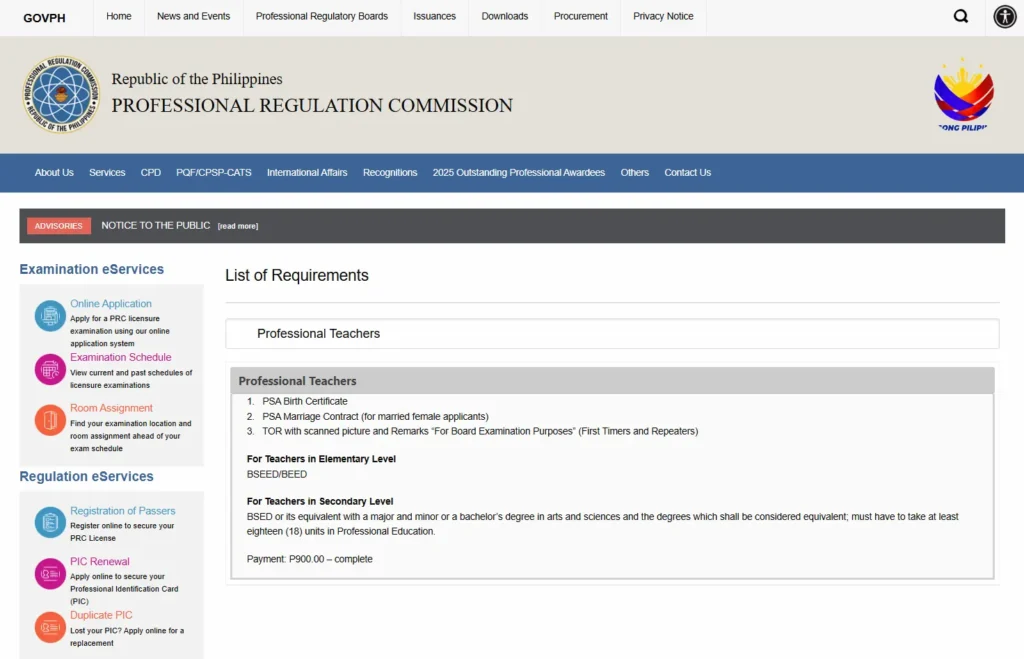Image resolution: width=1024 pixels, height=659 pixels.
Task: Click the Professional Teachers gray panel header
Action: tap(612, 381)
